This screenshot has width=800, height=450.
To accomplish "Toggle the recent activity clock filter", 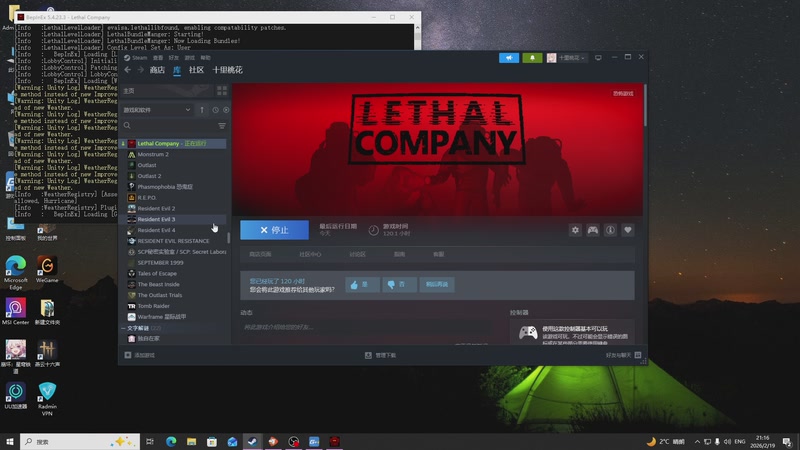I will [215, 110].
